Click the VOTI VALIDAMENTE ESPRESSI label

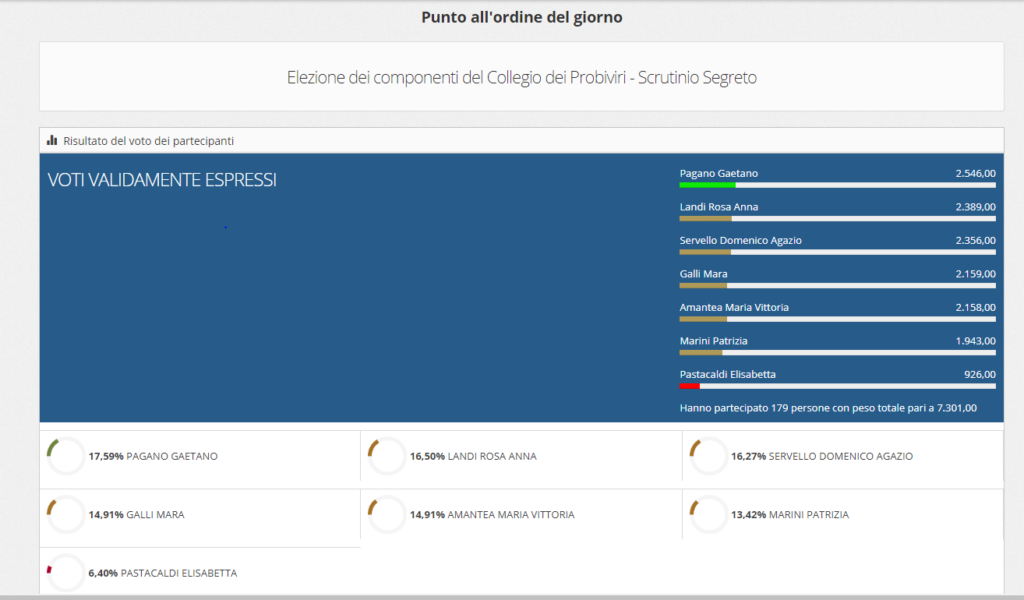click(162, 180)
